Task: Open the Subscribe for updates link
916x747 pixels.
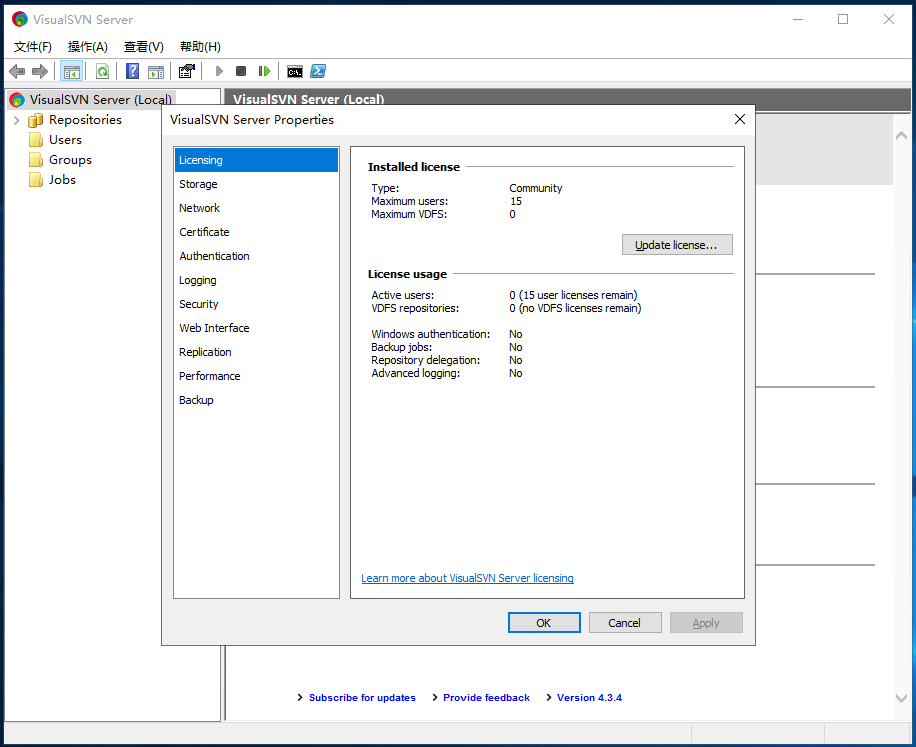Action: tap(362, 697)
